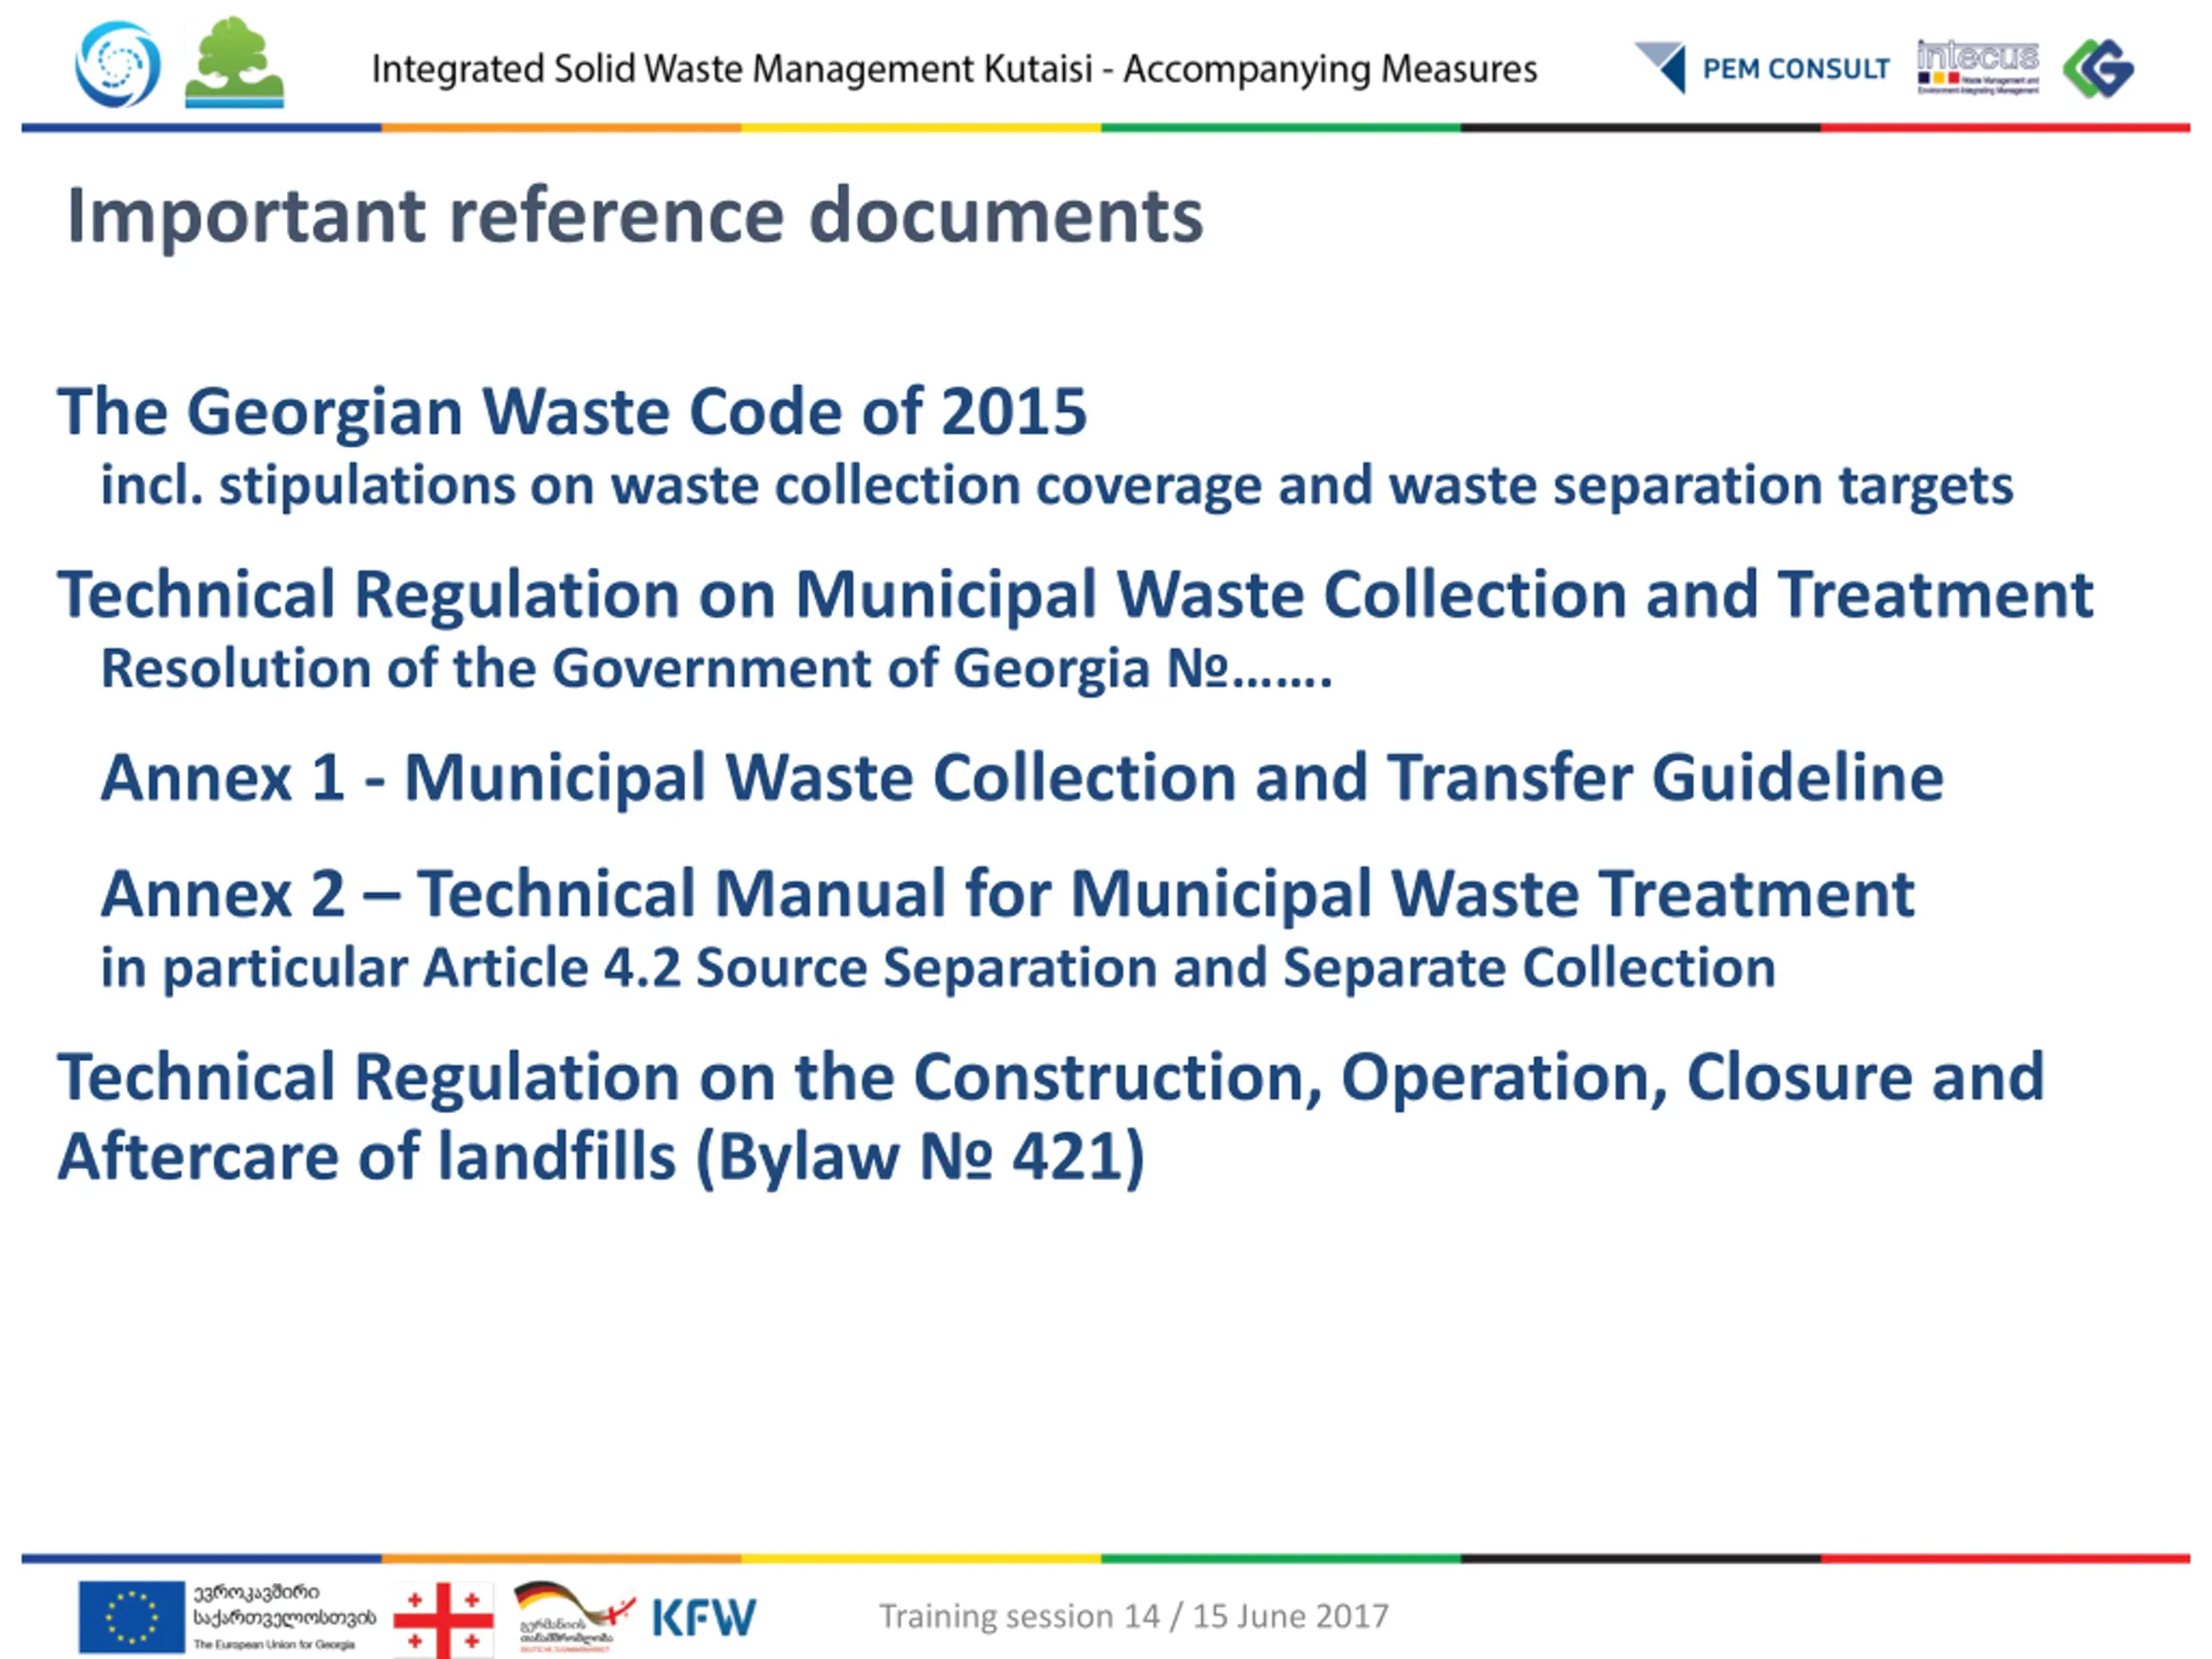The width and height of the screenshot is (2212, 1659).
Task: Click the green and blue G logo
Action: point(2098,68)
